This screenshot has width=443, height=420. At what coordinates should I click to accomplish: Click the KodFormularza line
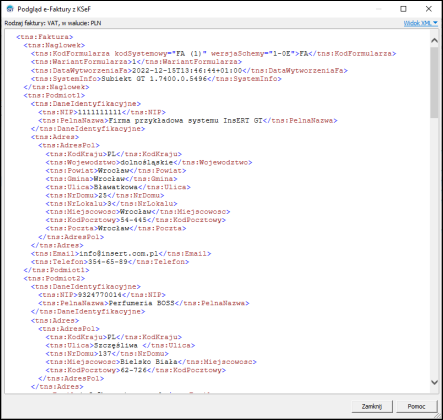tap(214, 53)
